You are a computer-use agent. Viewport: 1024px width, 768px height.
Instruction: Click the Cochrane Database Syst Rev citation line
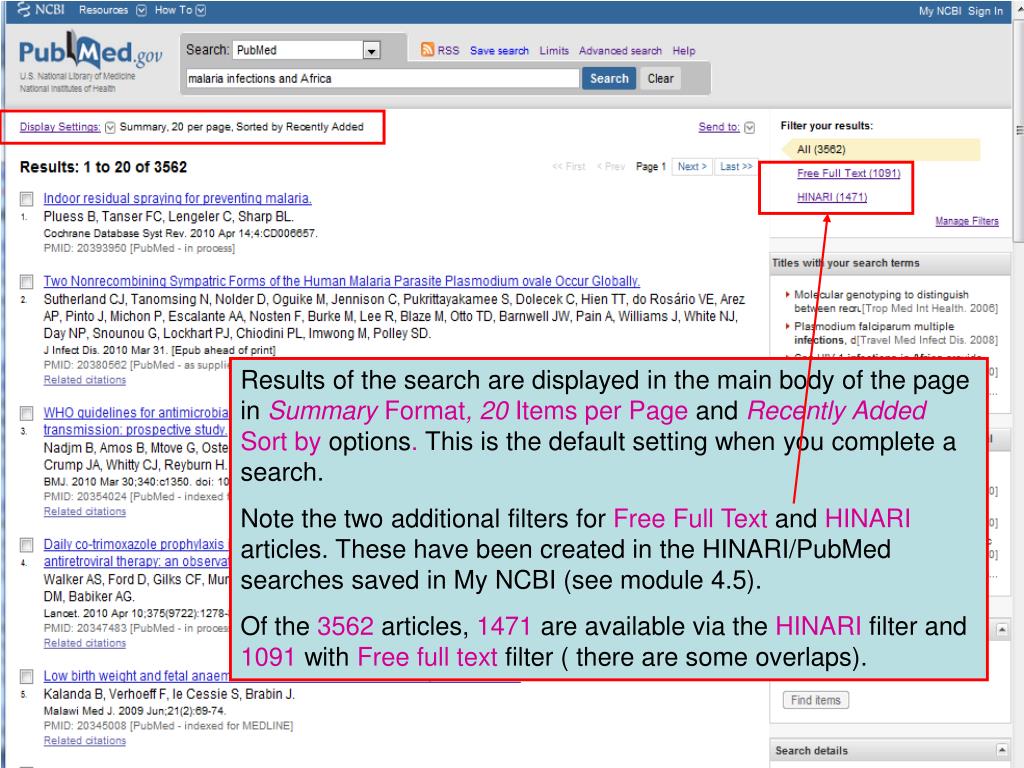click(x=180, y=233)
